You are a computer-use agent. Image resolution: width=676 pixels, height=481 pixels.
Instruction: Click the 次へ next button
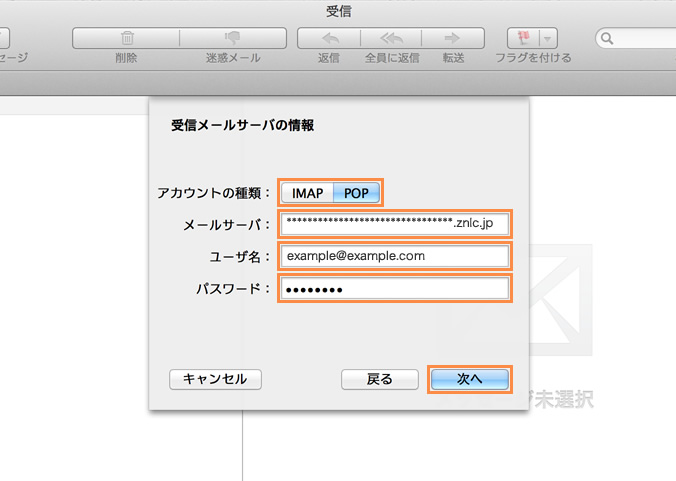pos(469,379)
